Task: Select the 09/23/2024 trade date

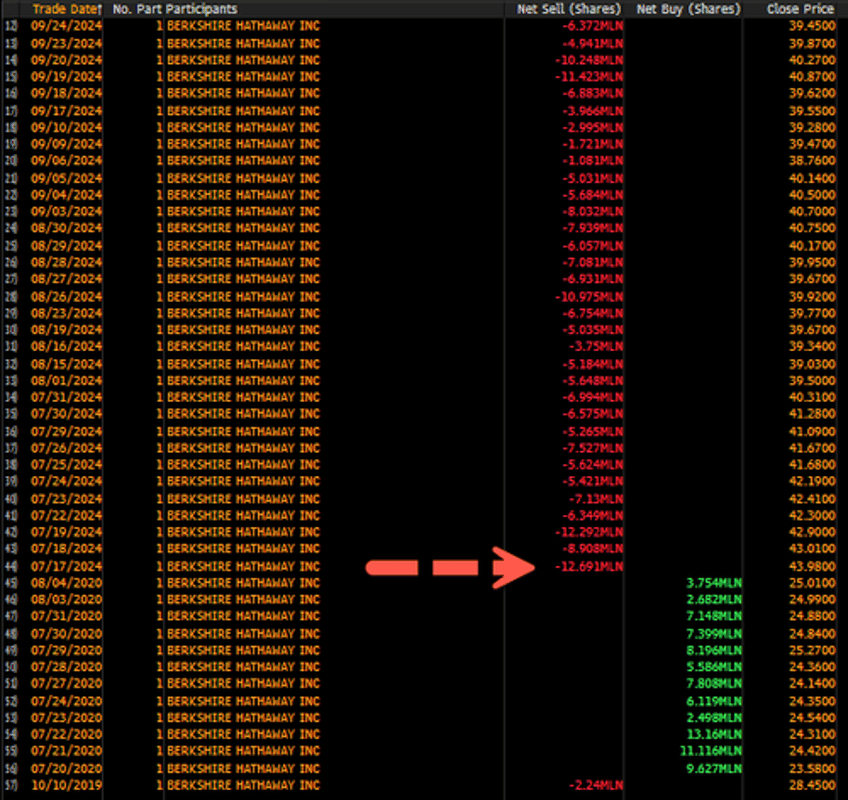Action: pos(67,43)
